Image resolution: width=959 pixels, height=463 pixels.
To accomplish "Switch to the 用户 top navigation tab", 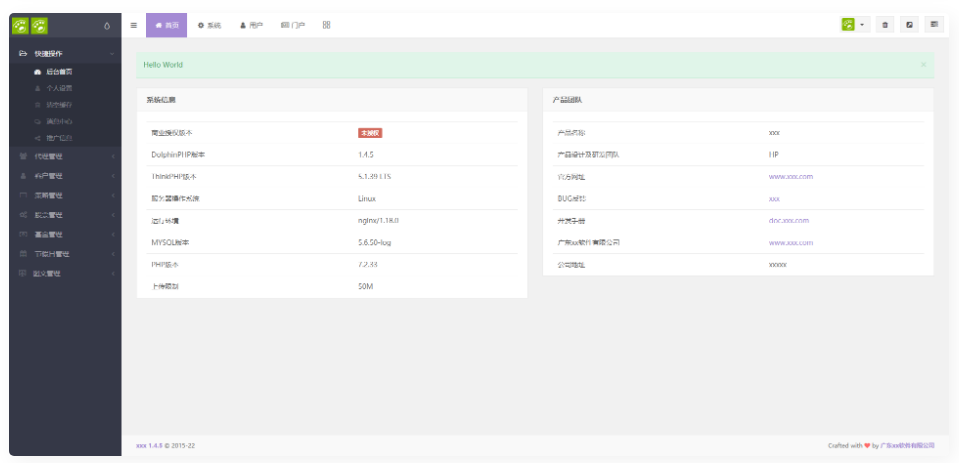I will tap(251, 25).
